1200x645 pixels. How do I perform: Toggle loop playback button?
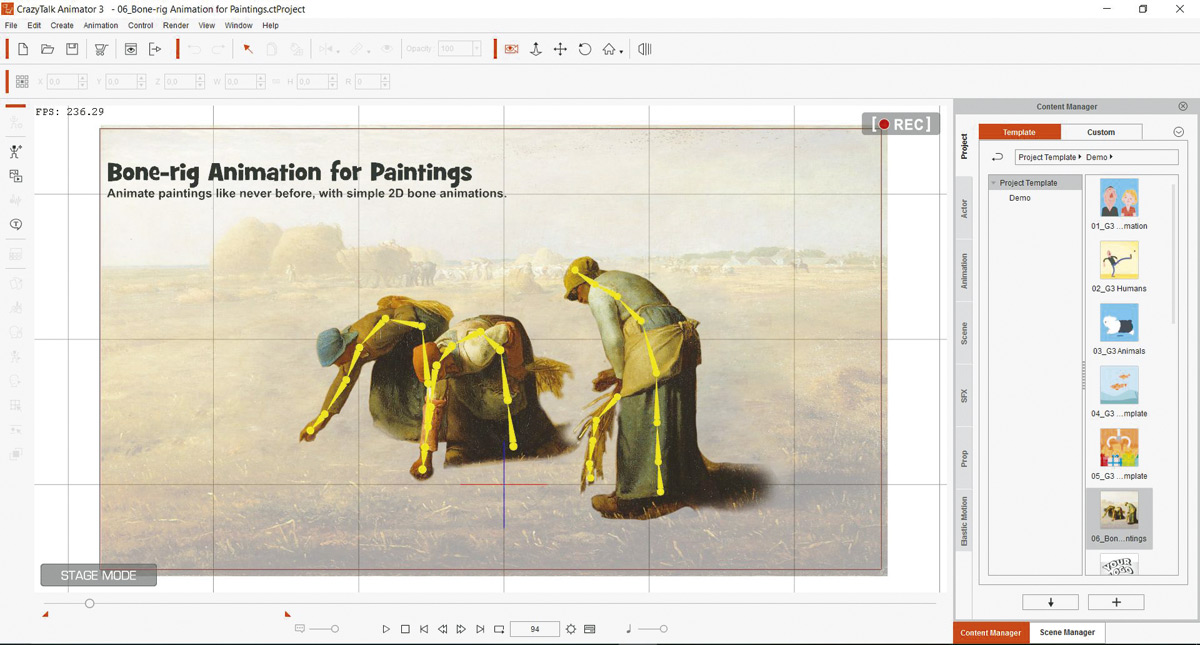coord(499,629)
